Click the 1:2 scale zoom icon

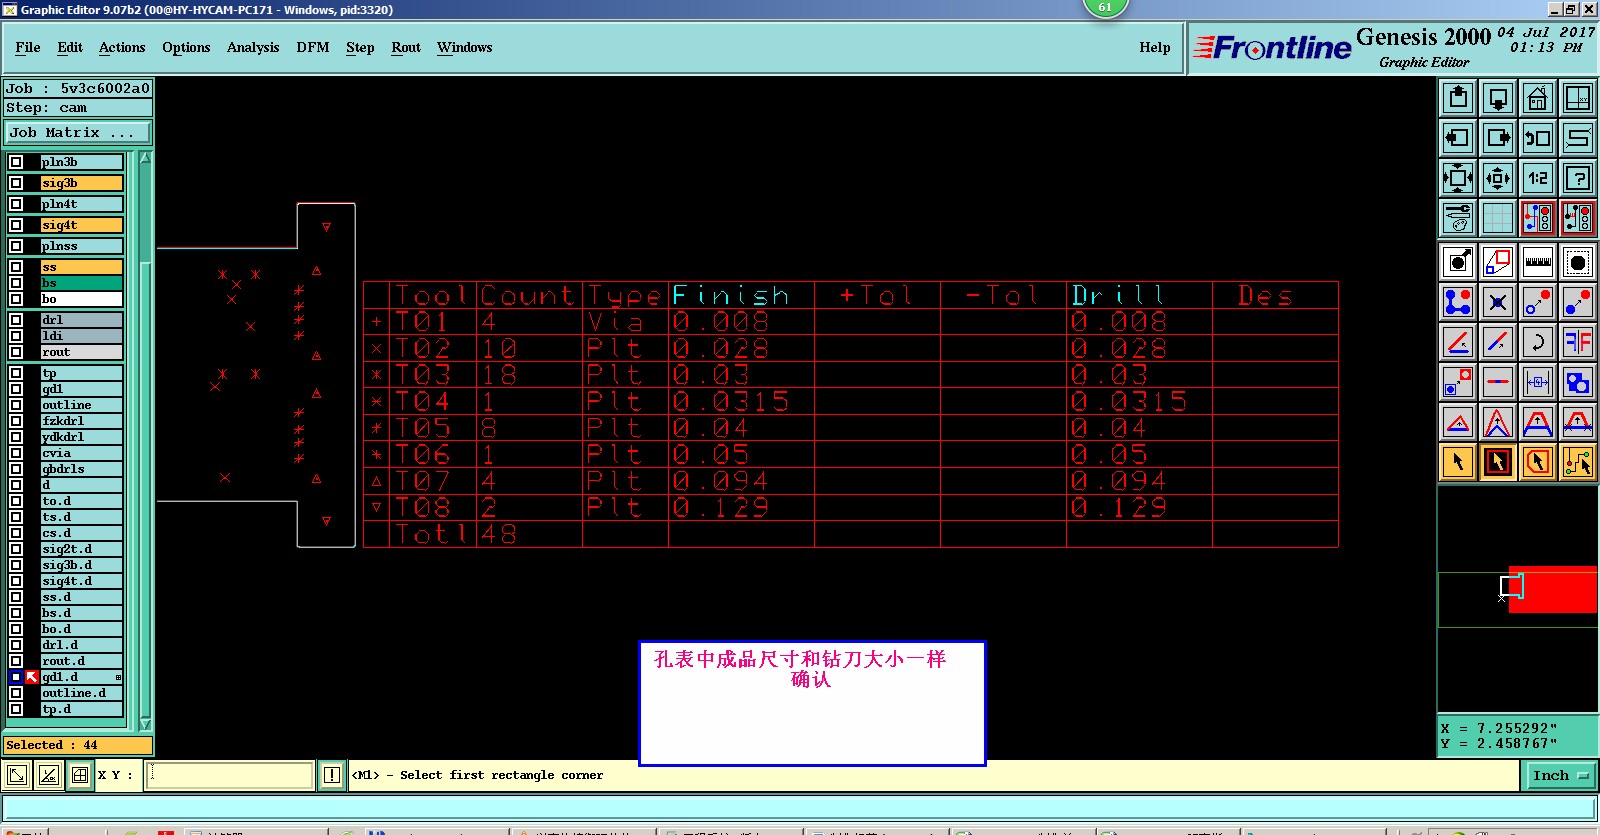[1538, 178]
